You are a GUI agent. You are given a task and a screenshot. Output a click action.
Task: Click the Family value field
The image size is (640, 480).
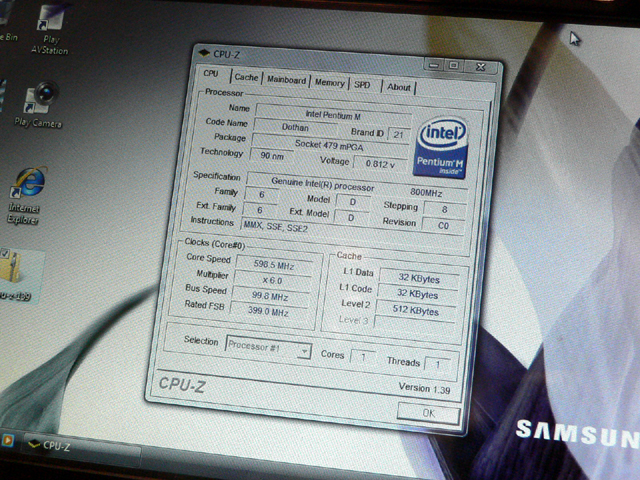(x=262, y=195)
